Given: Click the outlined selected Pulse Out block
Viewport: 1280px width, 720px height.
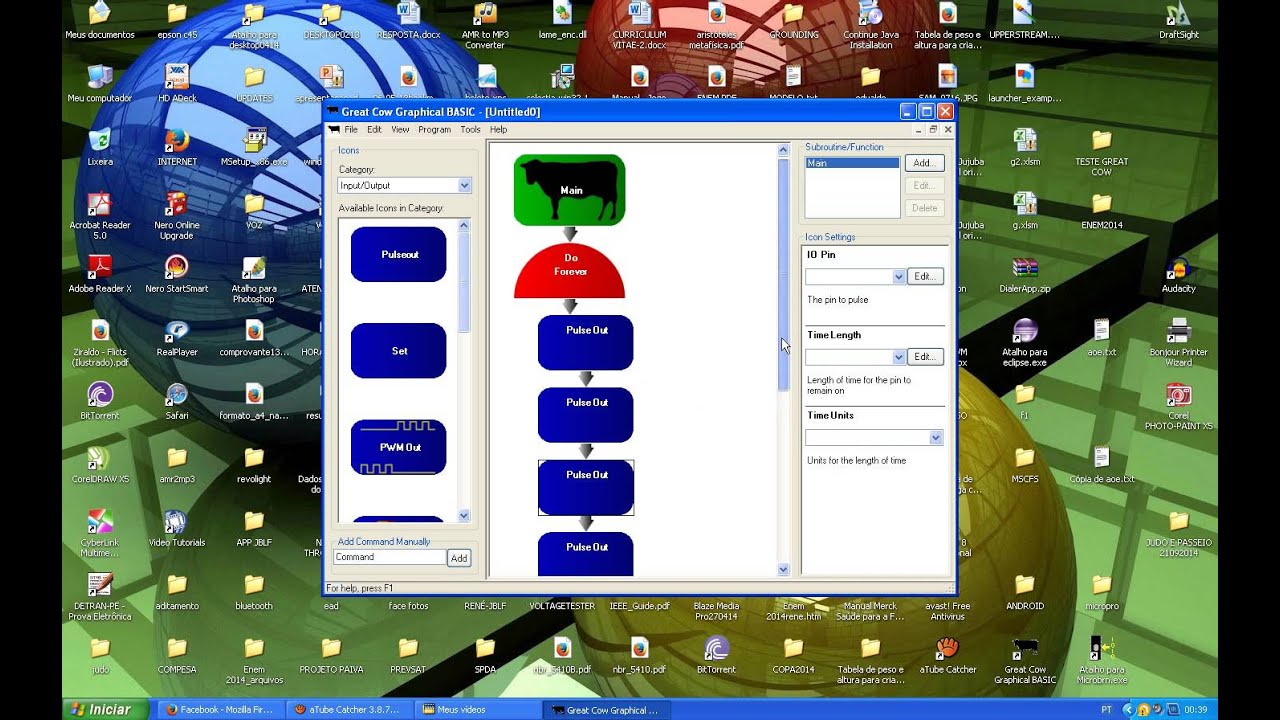Looking at the screenshot, I should click(x=586, y=488).
